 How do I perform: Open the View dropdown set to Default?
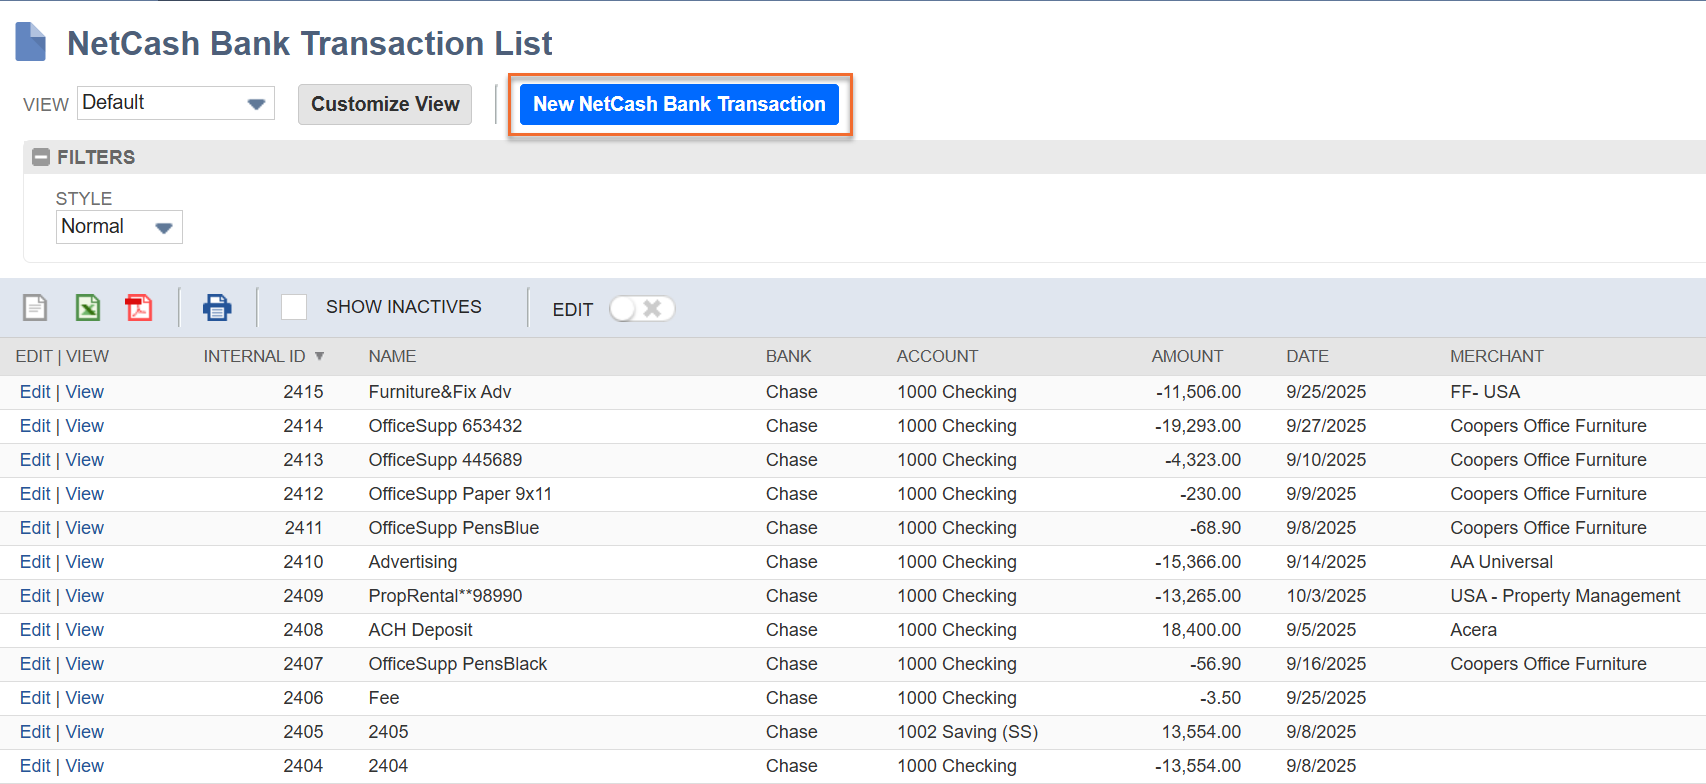pyautogui.click(x=175, y=103)
